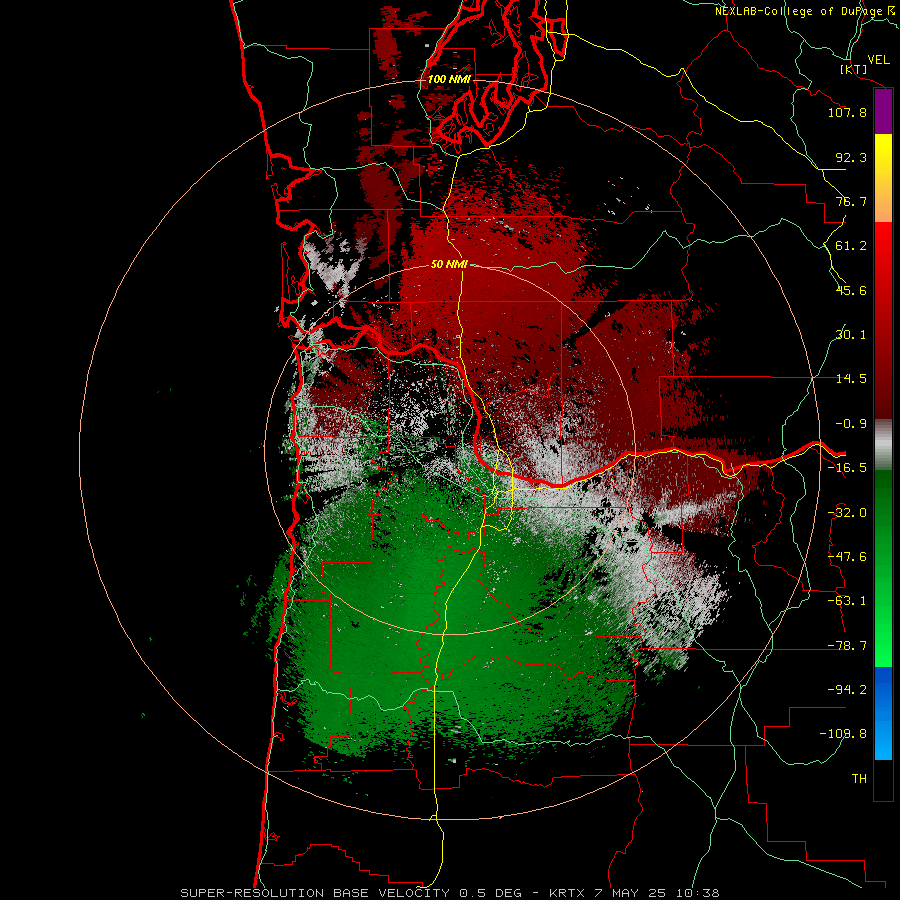This screenshot has height=900, width=900.
Task: Click the NEXLAB-College of DuPage header text
Action: 804,11
